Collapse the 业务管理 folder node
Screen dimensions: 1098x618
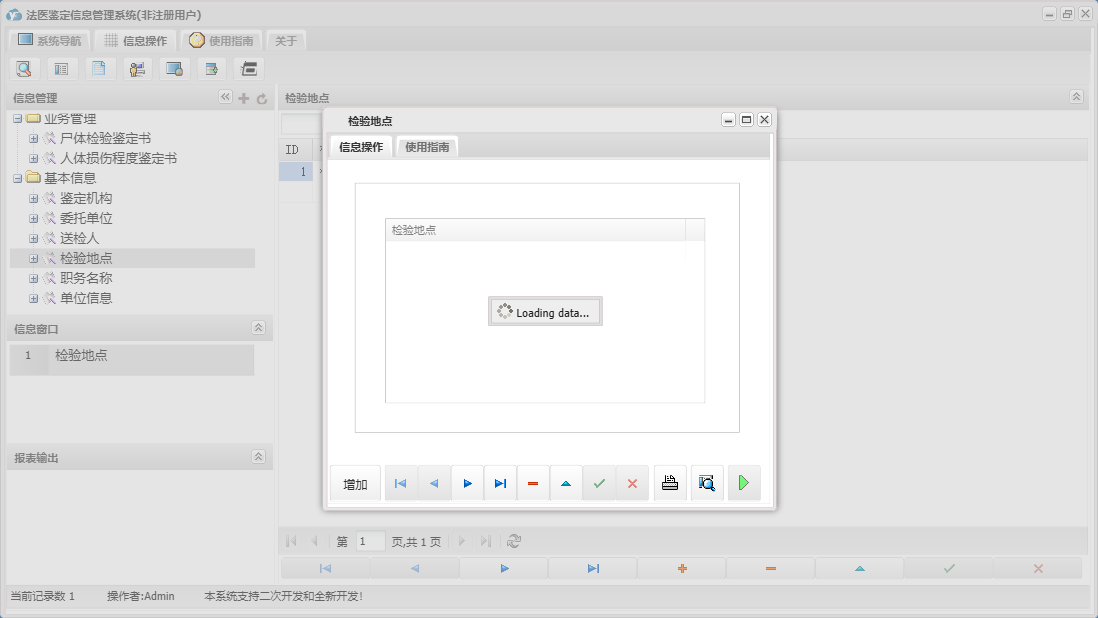17,119
